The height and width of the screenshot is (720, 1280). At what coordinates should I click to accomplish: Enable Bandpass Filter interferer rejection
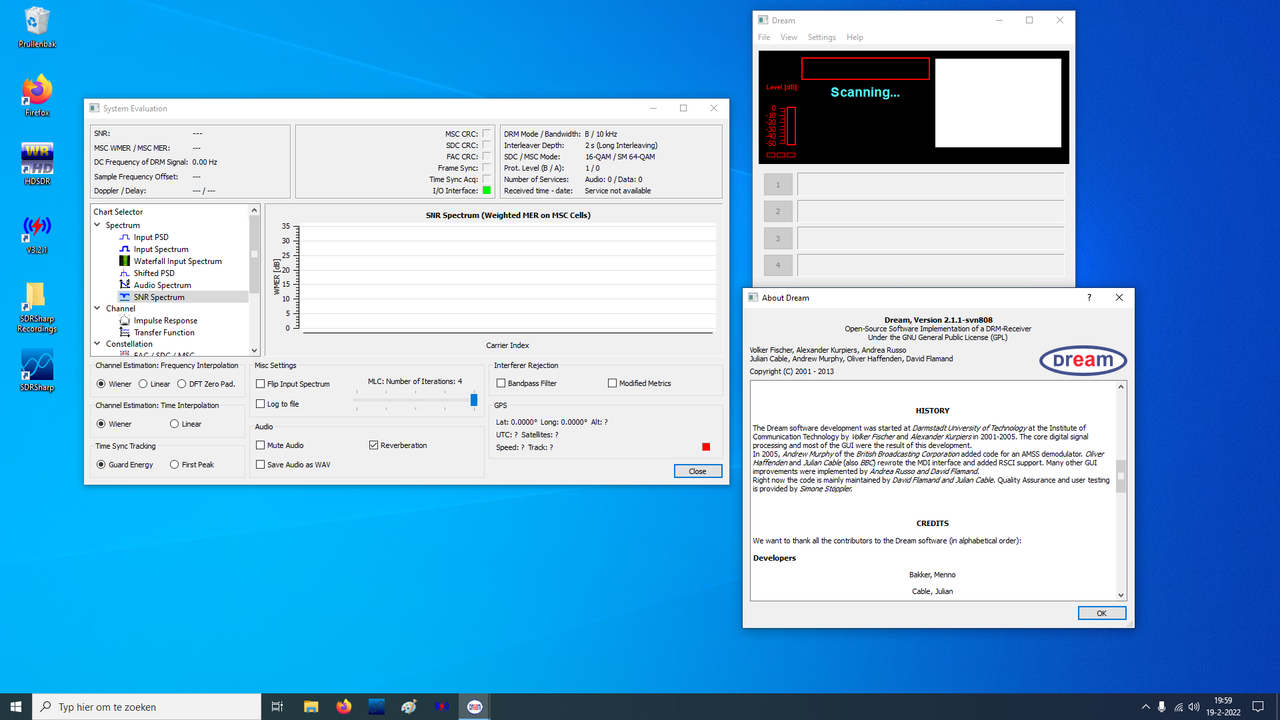click(x=501, y=383)
